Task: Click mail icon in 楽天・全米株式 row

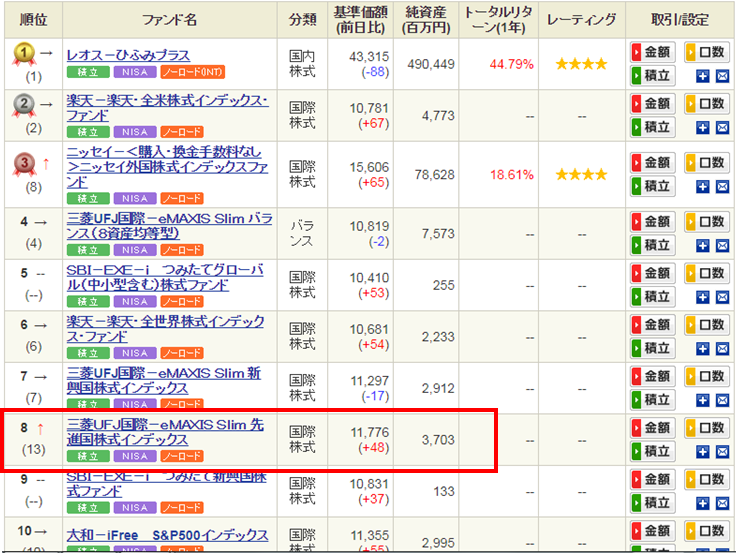Action: point(722,128)
